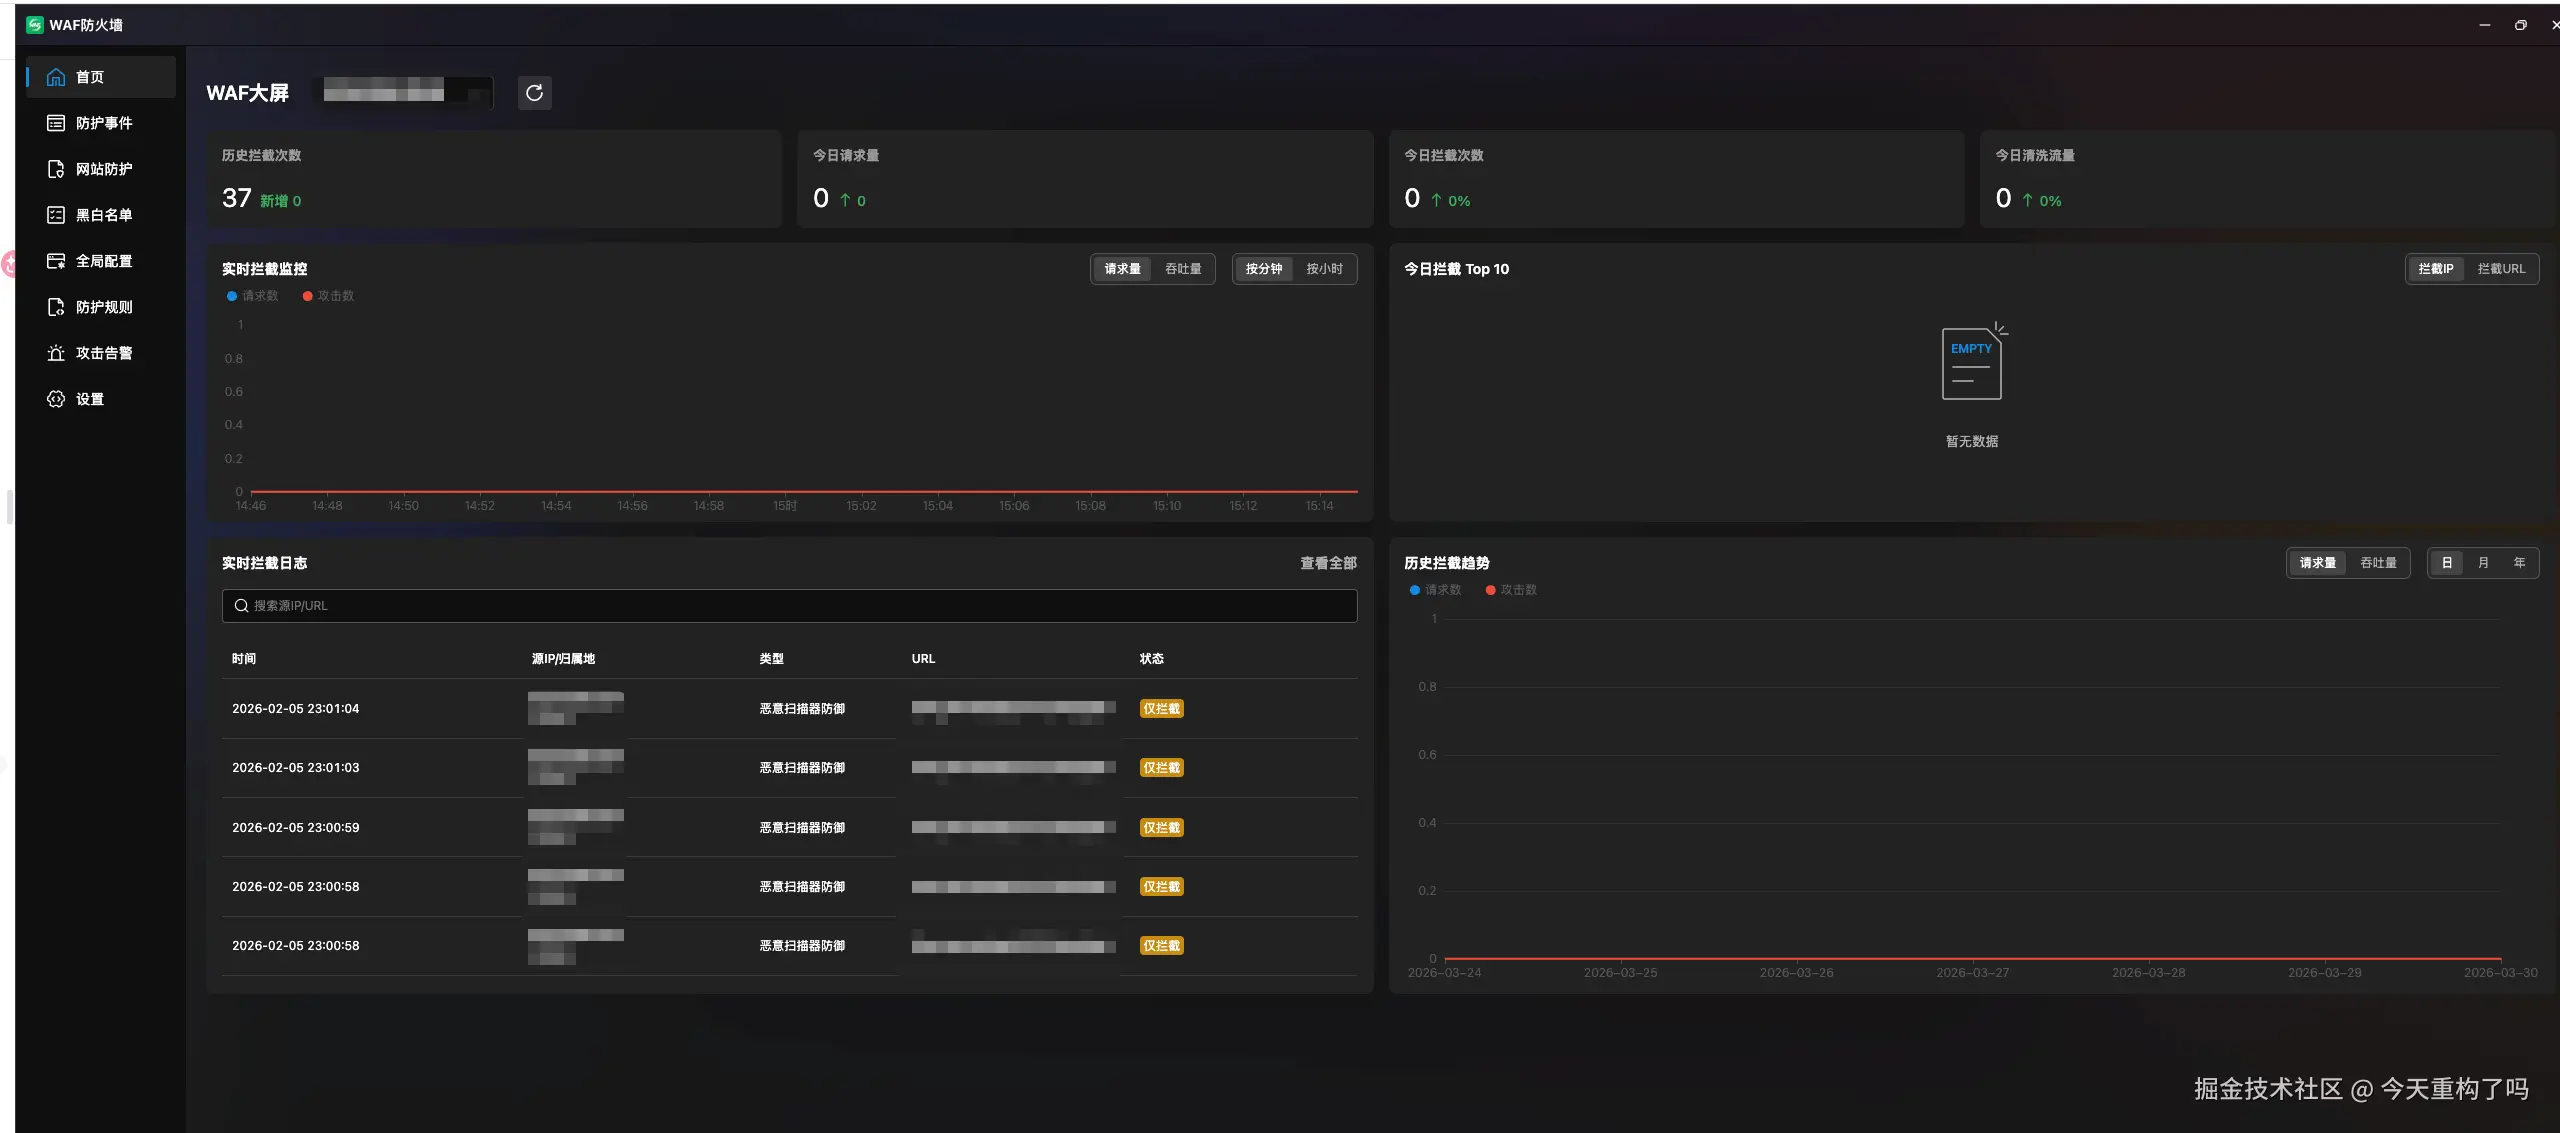The height and width of the screenshot is (1133, 2560).
Task: Open 防护事件 from sidebar icon
Action: coord(56,123)
